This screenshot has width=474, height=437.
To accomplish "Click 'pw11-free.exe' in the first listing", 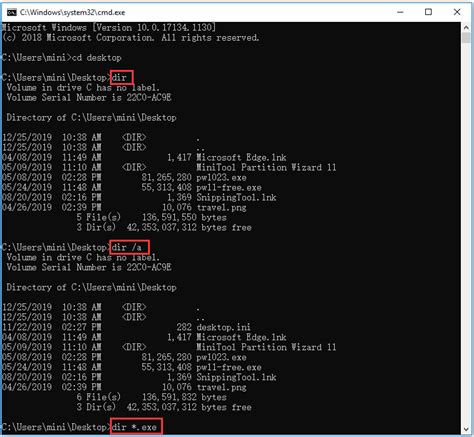I will (x=229, y=187).
